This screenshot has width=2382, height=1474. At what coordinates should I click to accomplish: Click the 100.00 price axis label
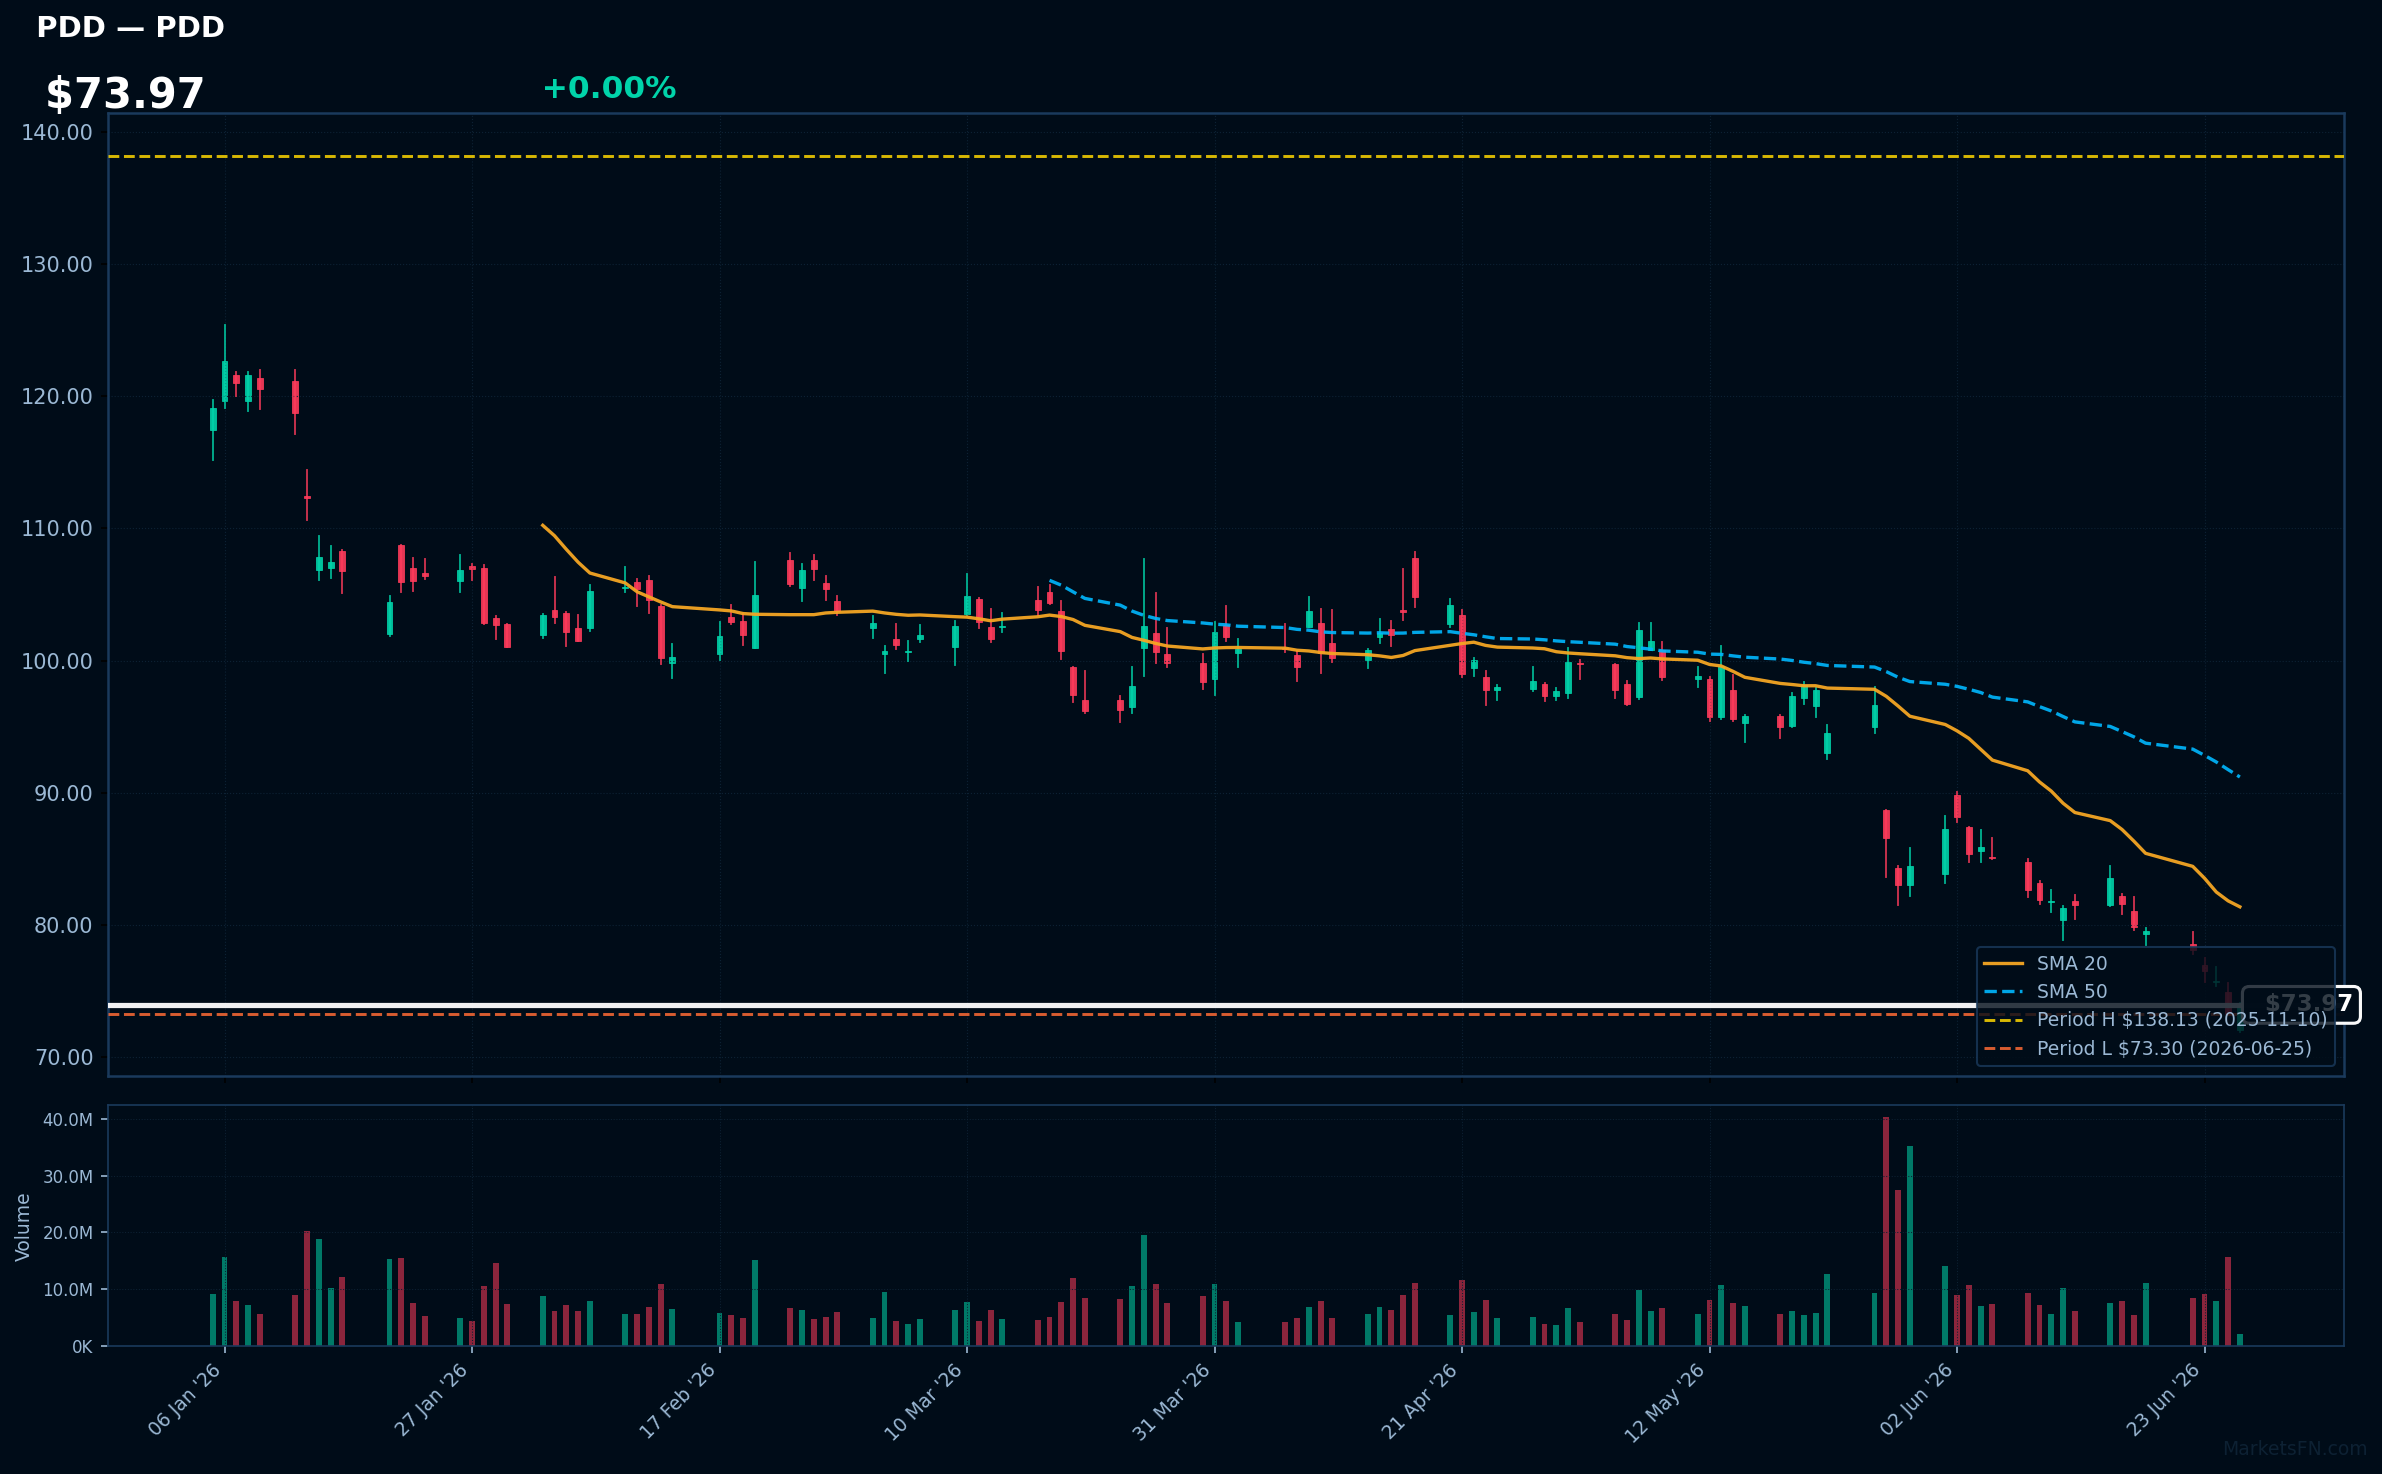[57, 661]
